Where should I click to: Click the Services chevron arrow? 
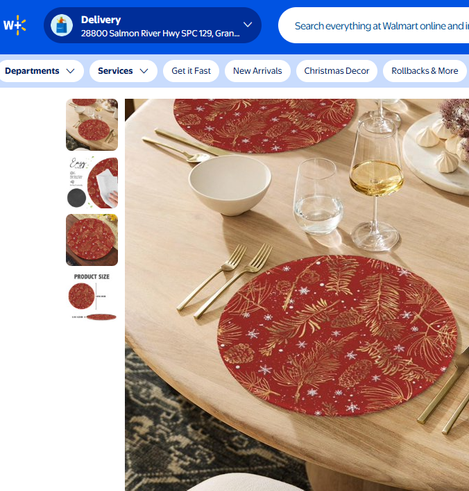(144, 71)
